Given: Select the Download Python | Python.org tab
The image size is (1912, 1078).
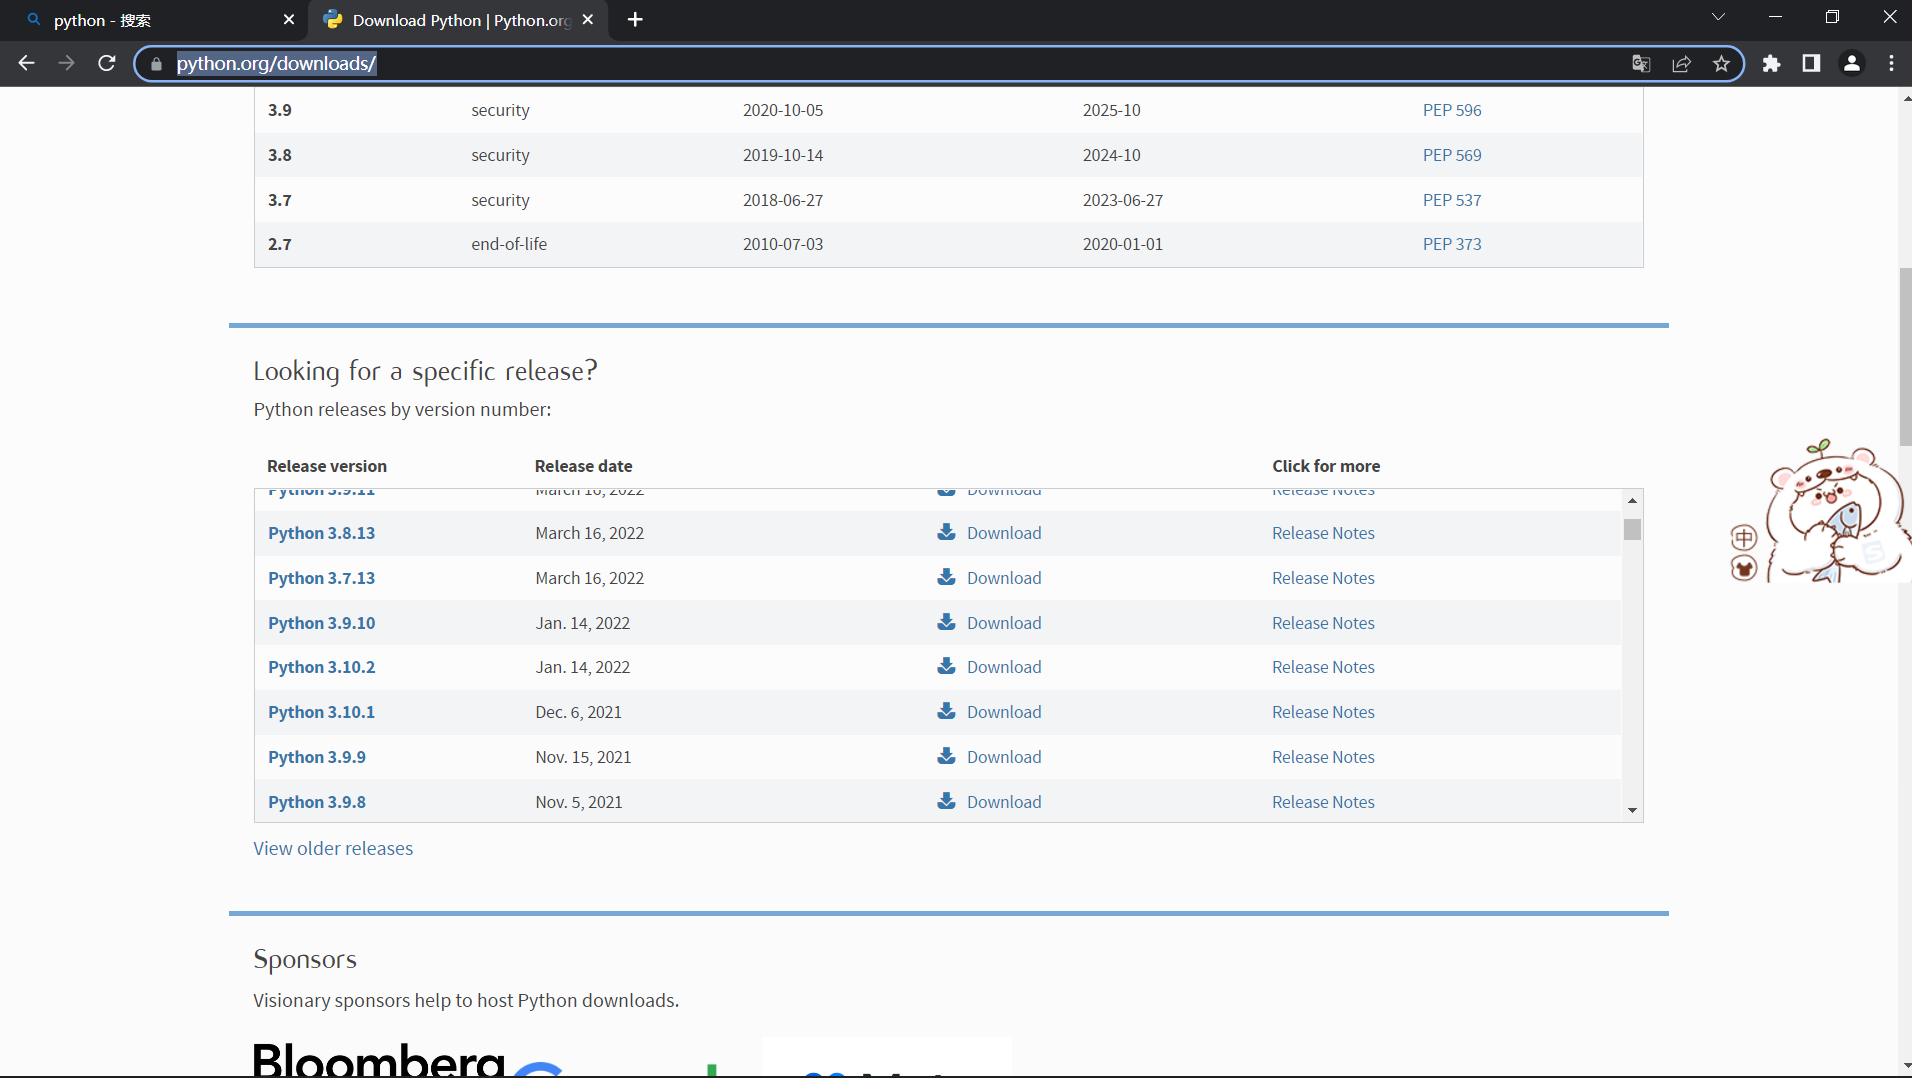Looking at the screenshot, I should click(x=460, y=20).
